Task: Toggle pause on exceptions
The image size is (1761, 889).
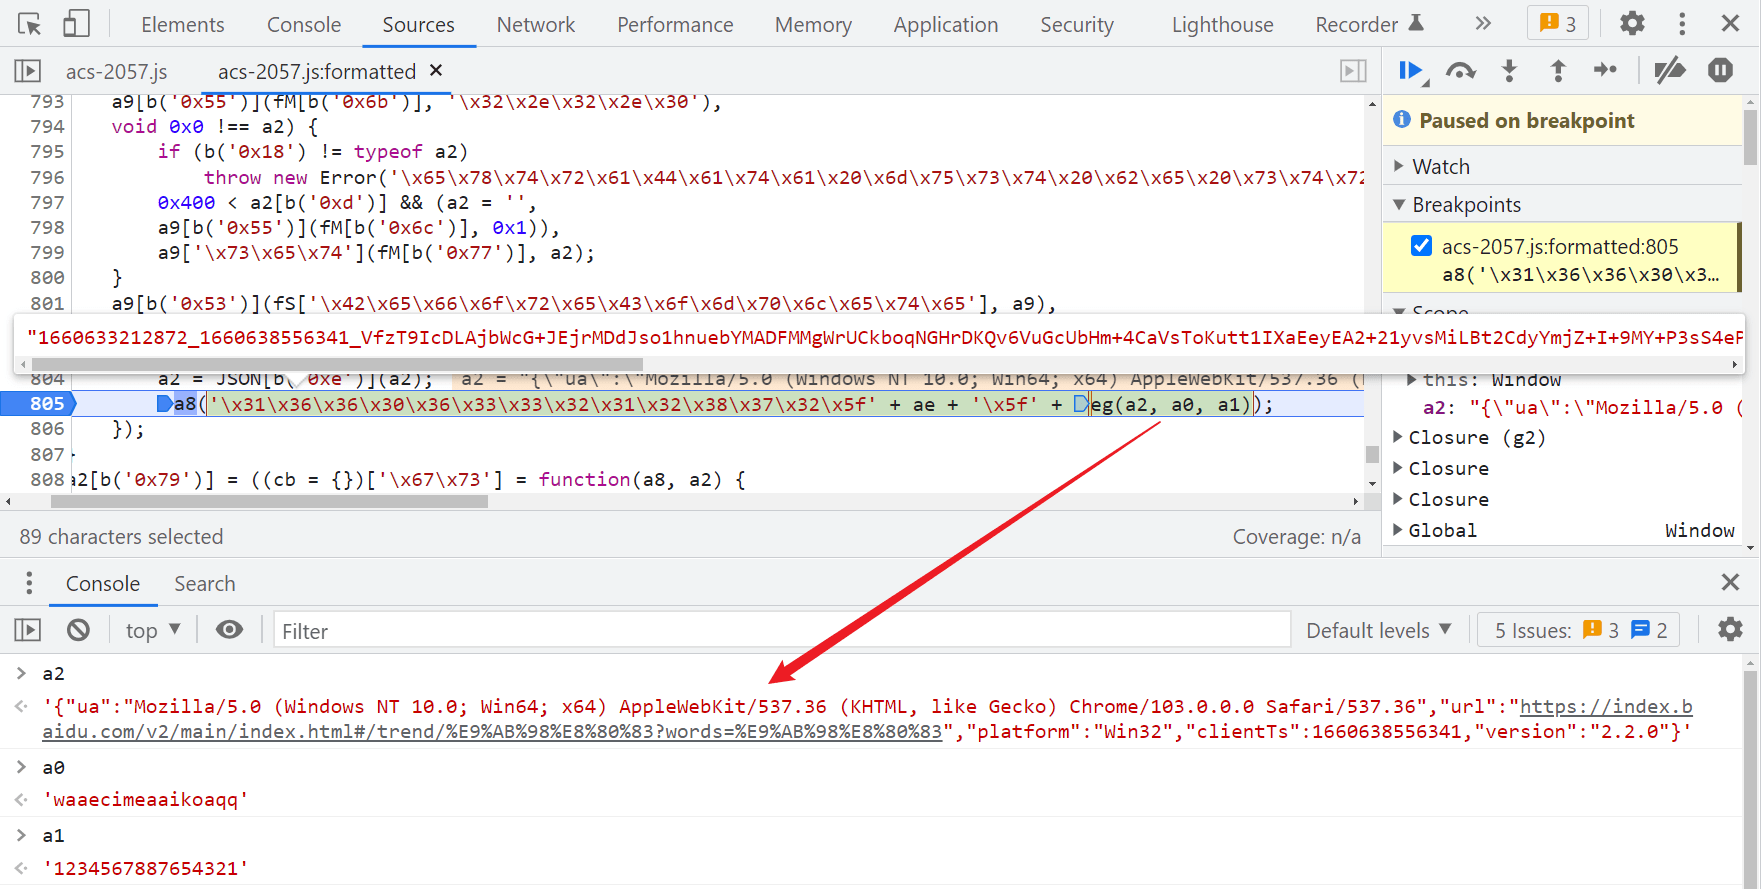Action: (x=1720, y=71)
